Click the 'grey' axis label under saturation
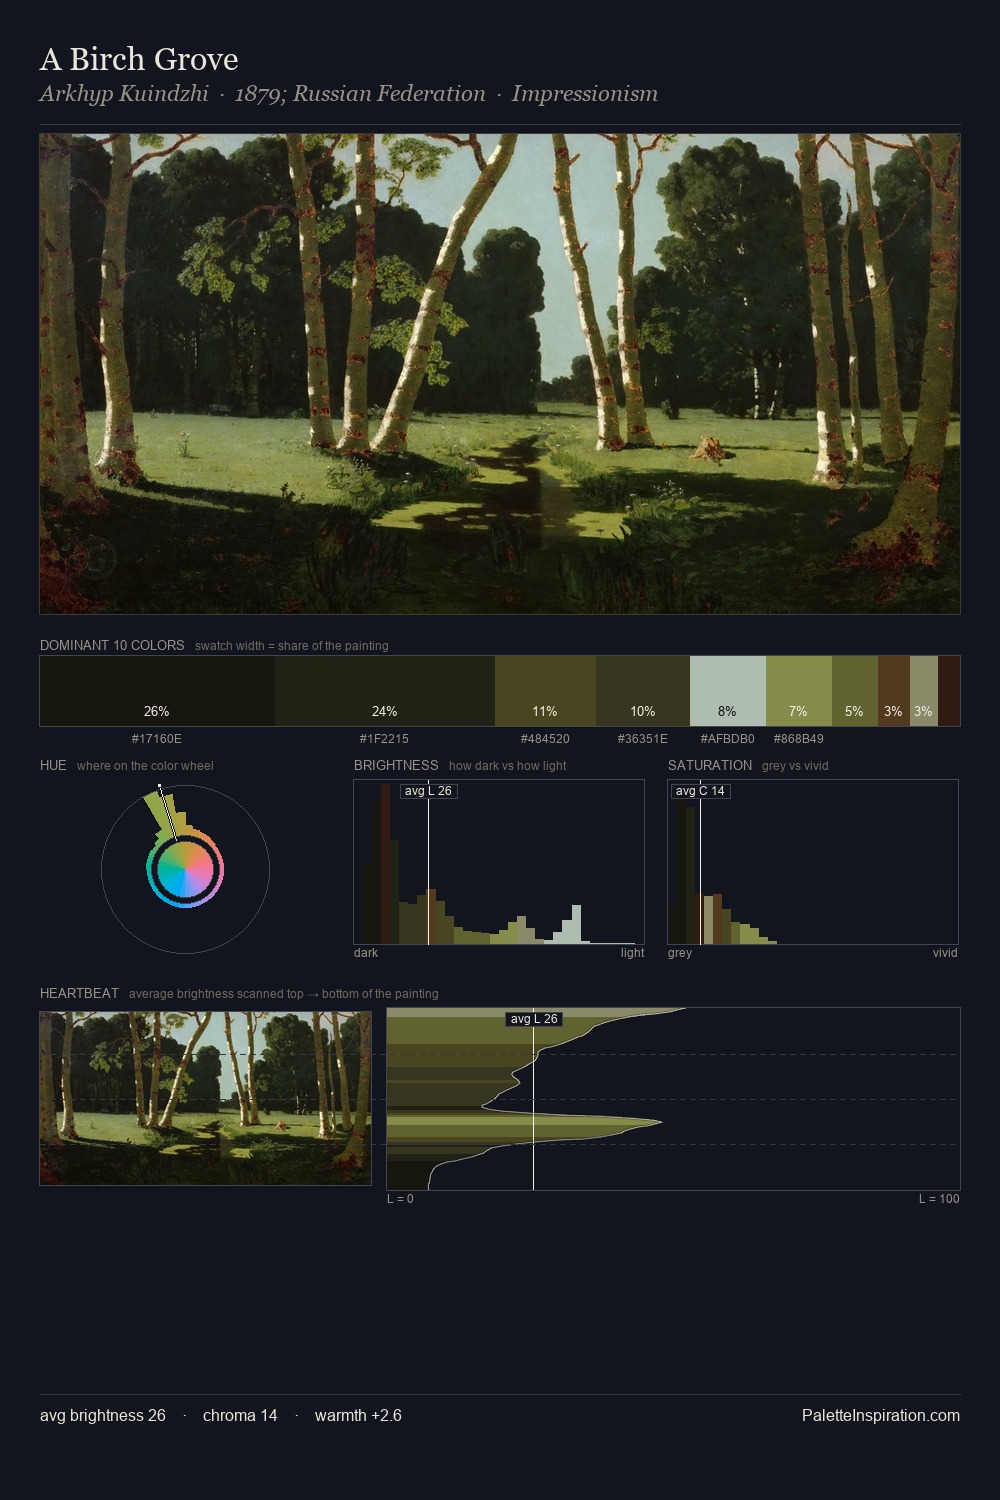The height and width of the screenshot is (1500, 1000). 680,953
